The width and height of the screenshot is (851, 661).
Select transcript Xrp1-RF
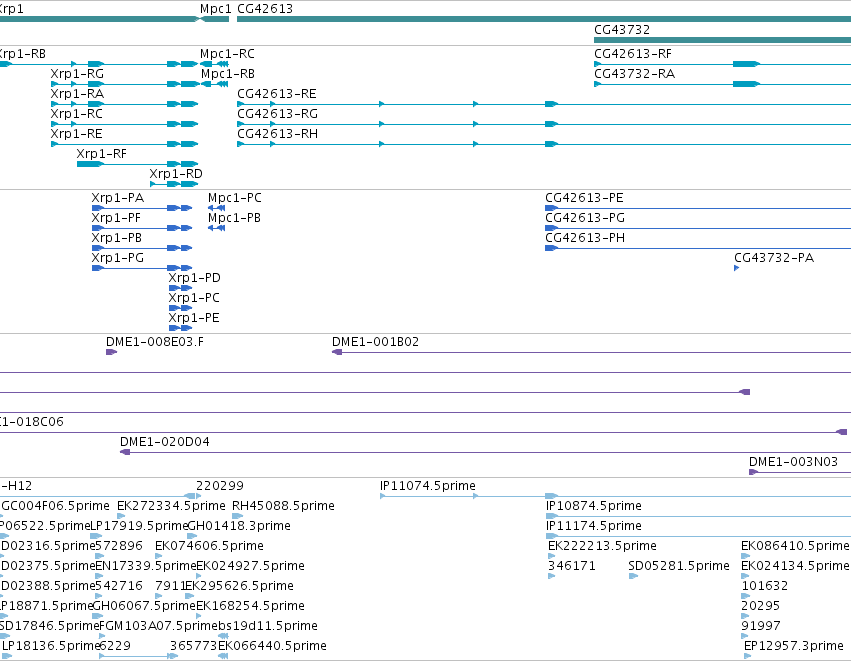pos(101,154)
